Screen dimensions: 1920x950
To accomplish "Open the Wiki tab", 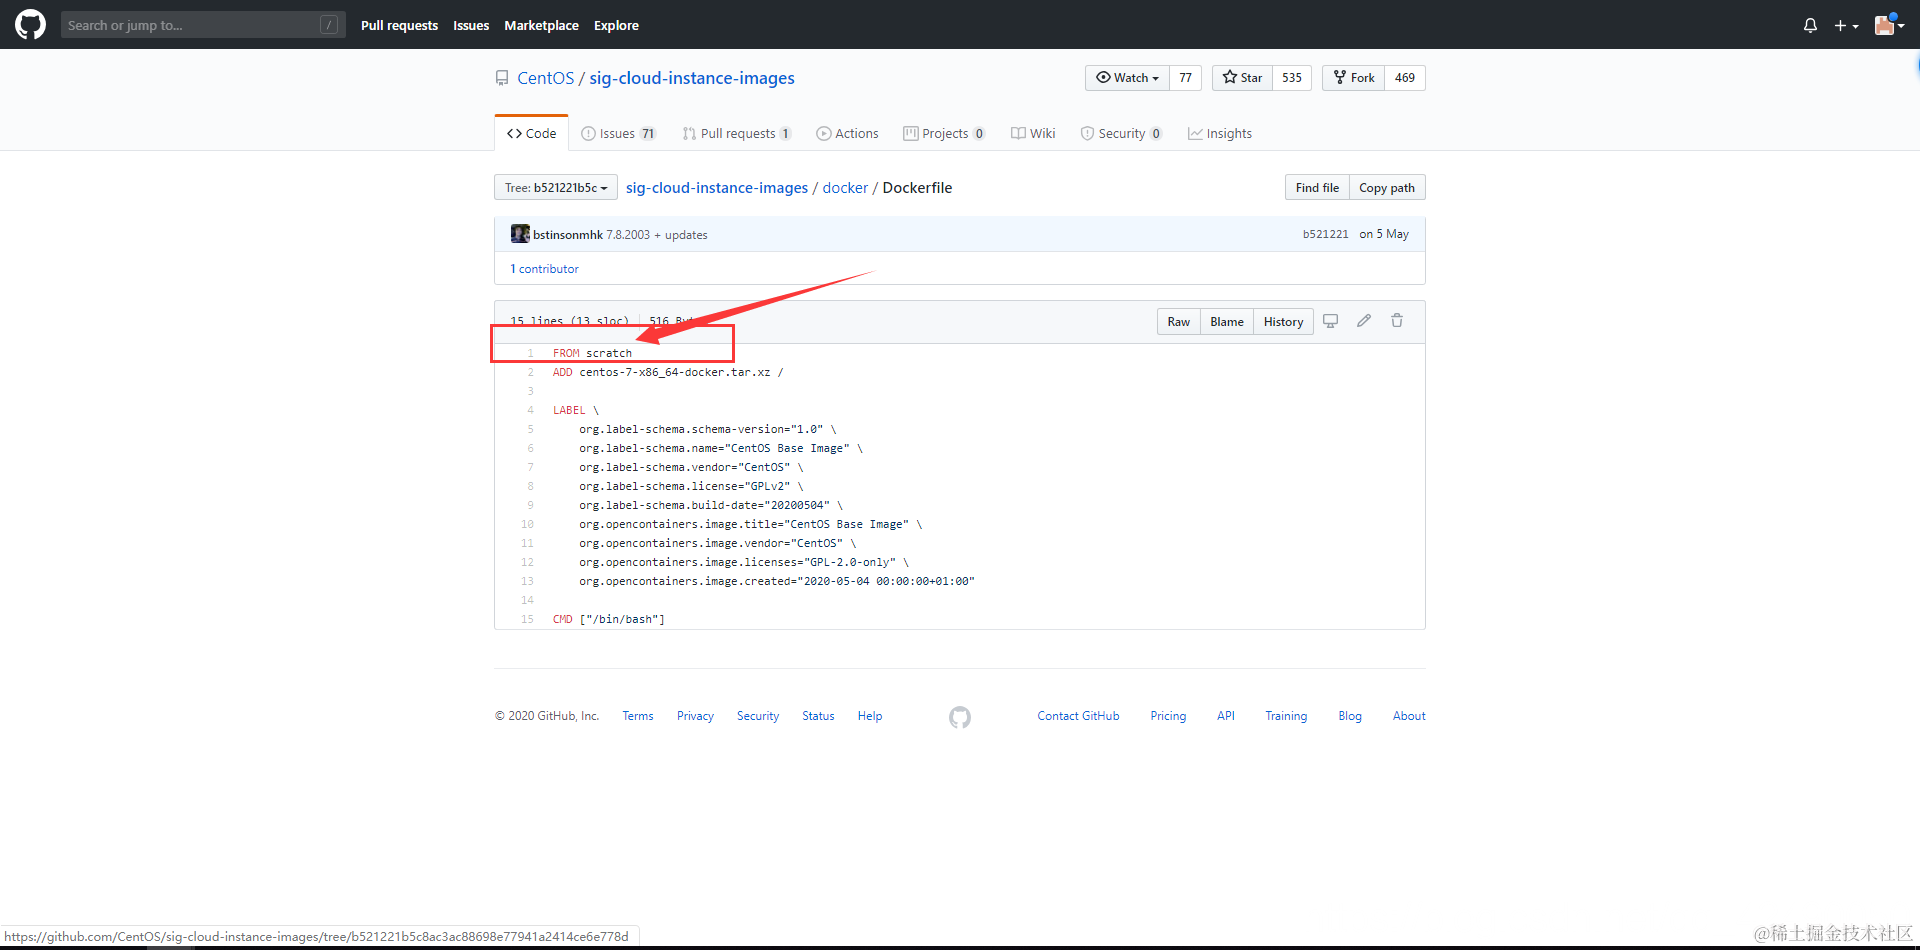I will 1033,133.
